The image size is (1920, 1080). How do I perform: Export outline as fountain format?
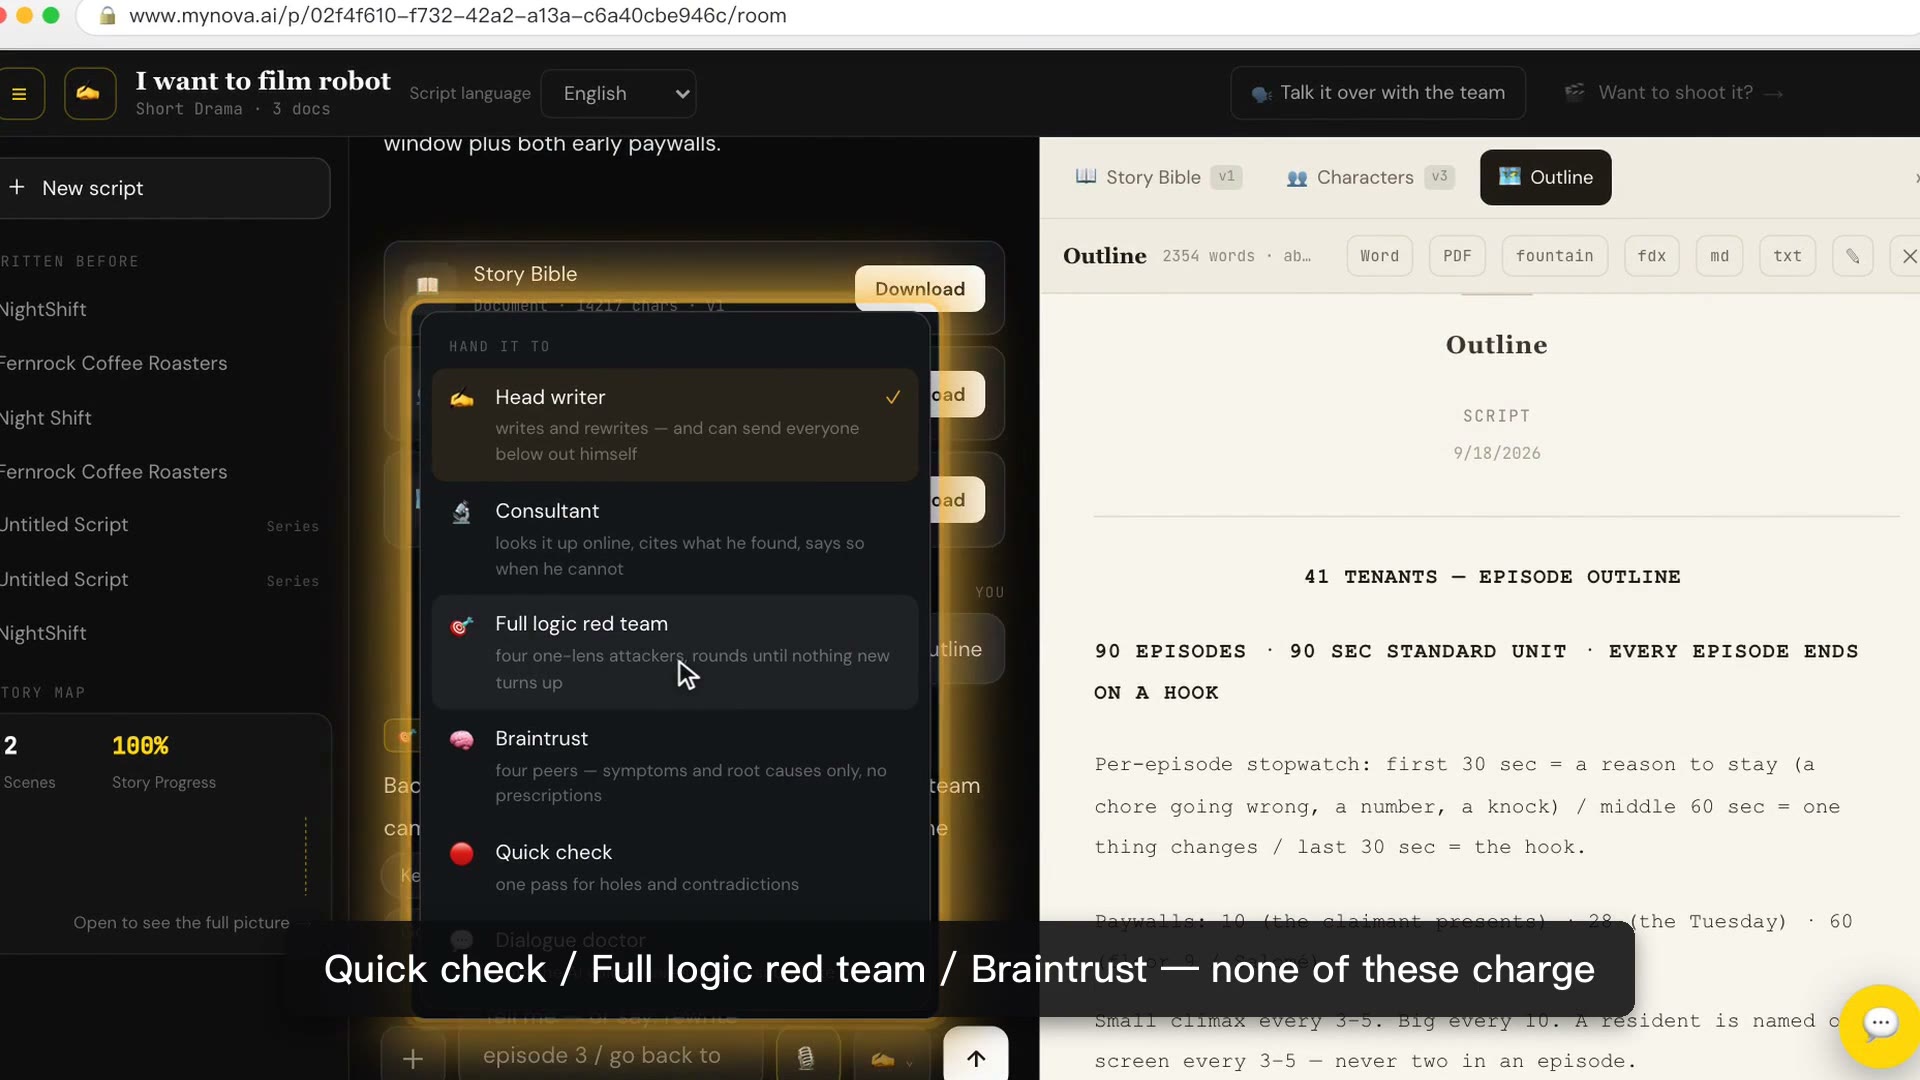tap(1554, 256)
